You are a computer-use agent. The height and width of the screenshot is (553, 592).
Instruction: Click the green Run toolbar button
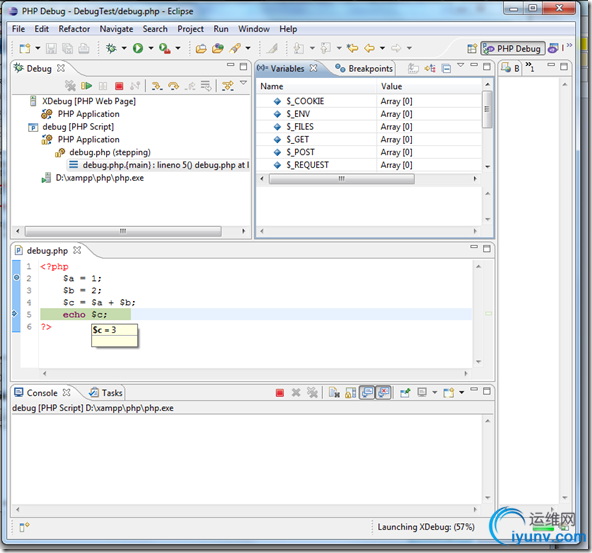pyautogui.click(x=138, y=48)
